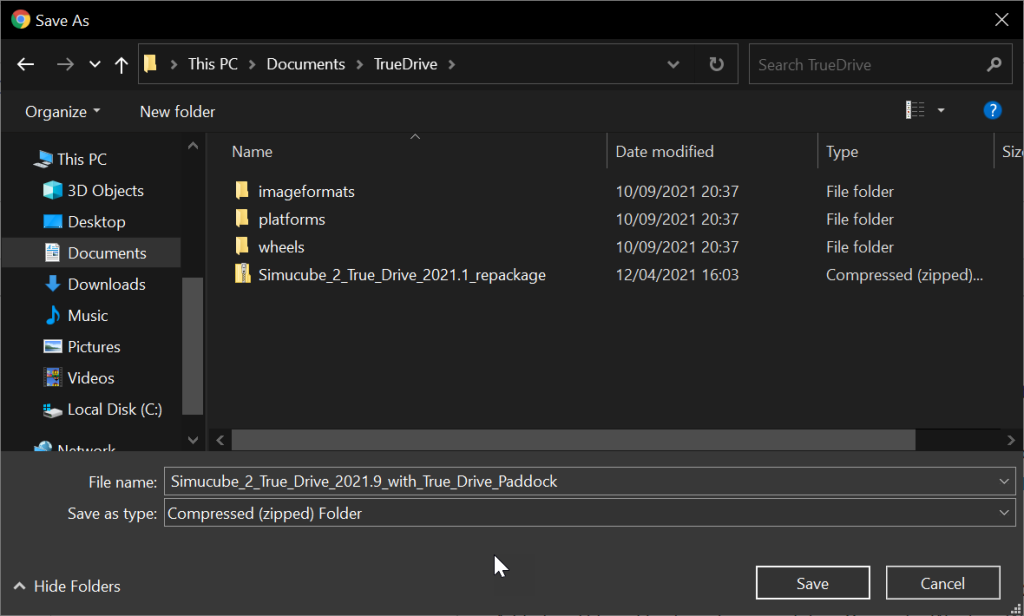Screen dimensions: 1024x616
Task: Expand chevron after This PC breadcrumb
Action: [252, 64]
